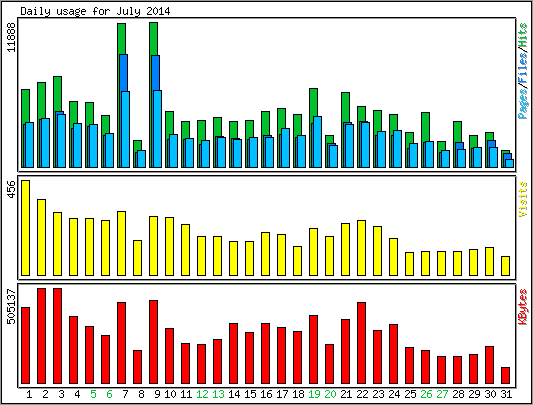Image resolution: width=533 pixels, height=405 pixels.
Task: Click the yellow "Visits" legend label
Action: point(523,199)
